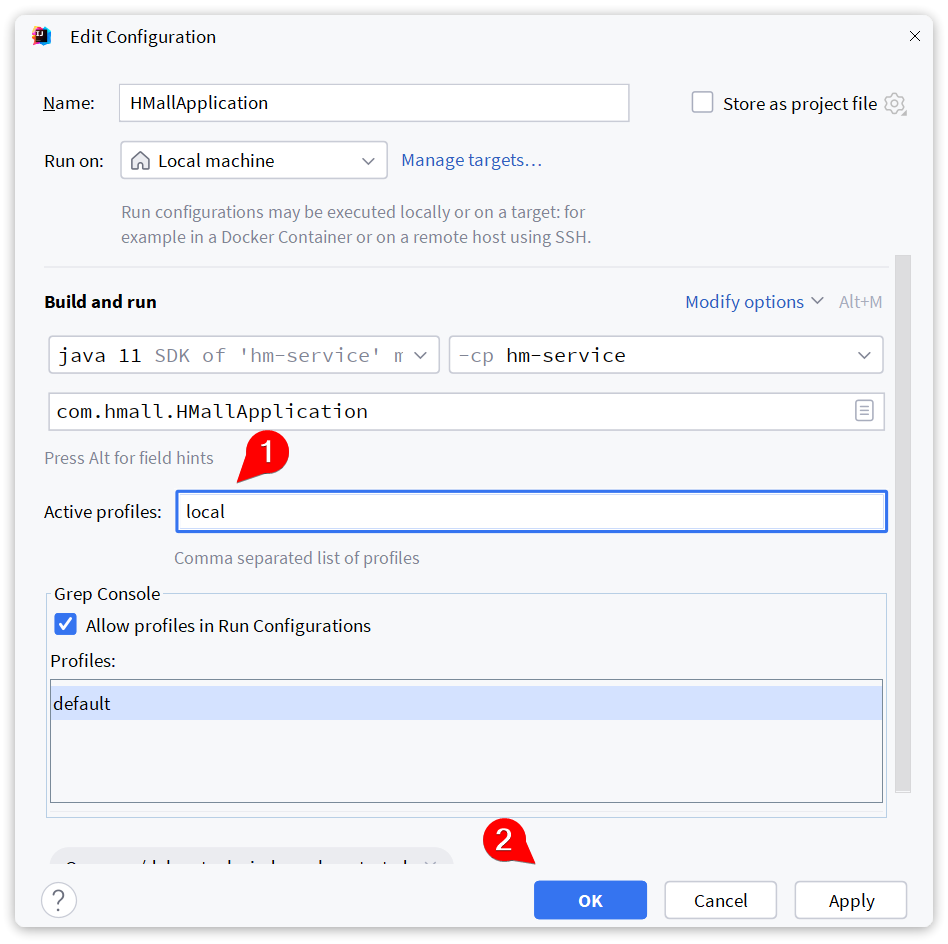This screenshot has width=948, height=944.
Task: Open the -cp hm-service classpath dropdown
Action: pyautogui.click(x=666, y=355)
